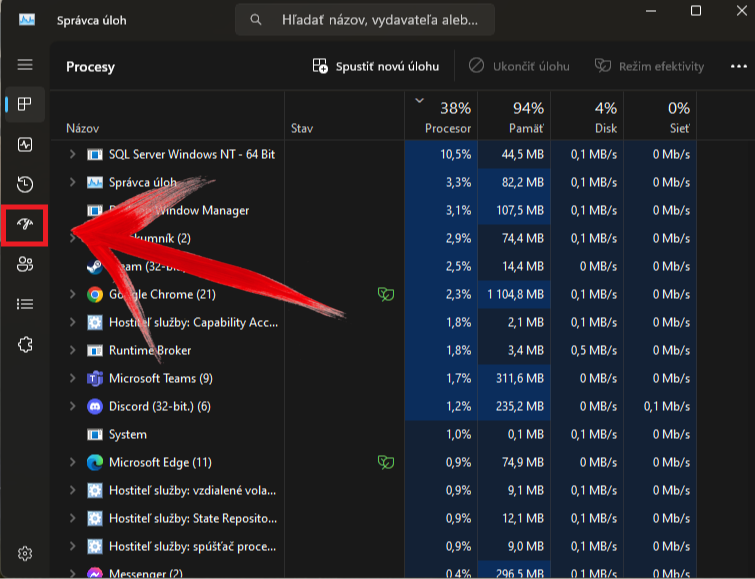
Task: Sort by the Pamäť column header
Action: (514, 116)
